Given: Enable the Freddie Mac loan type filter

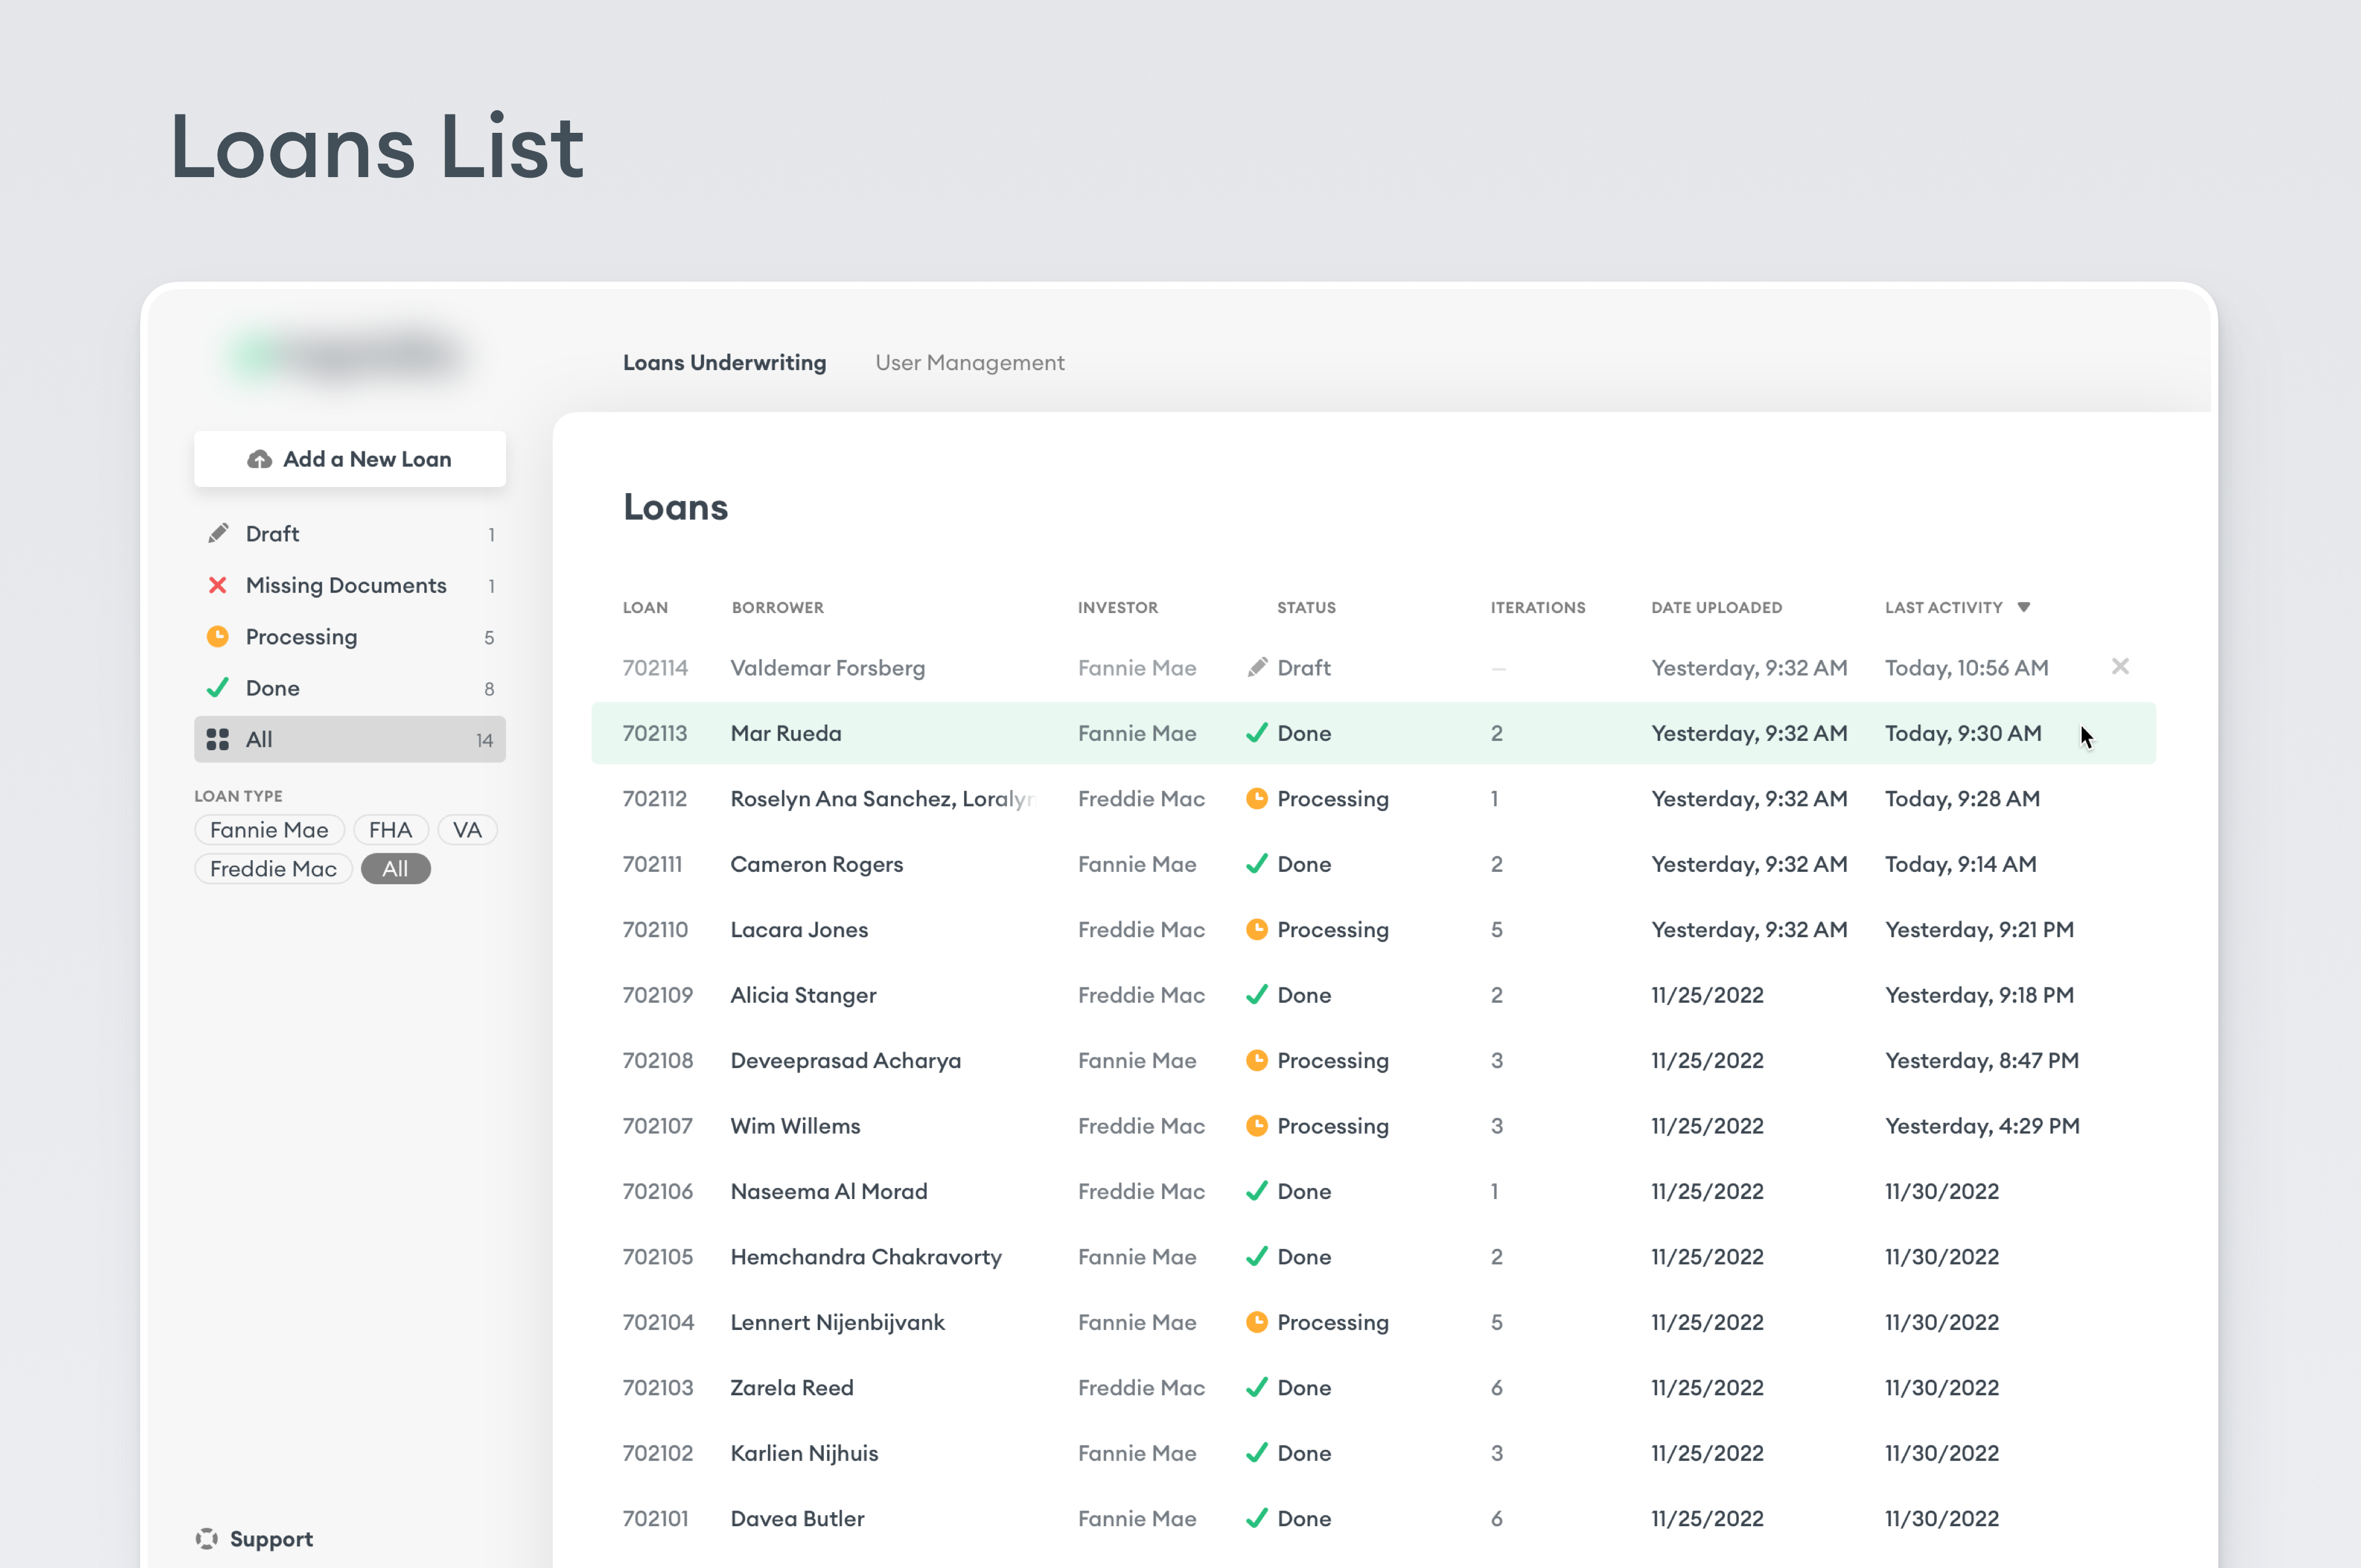Looking at the screenshot, I should tap(273, 868).
